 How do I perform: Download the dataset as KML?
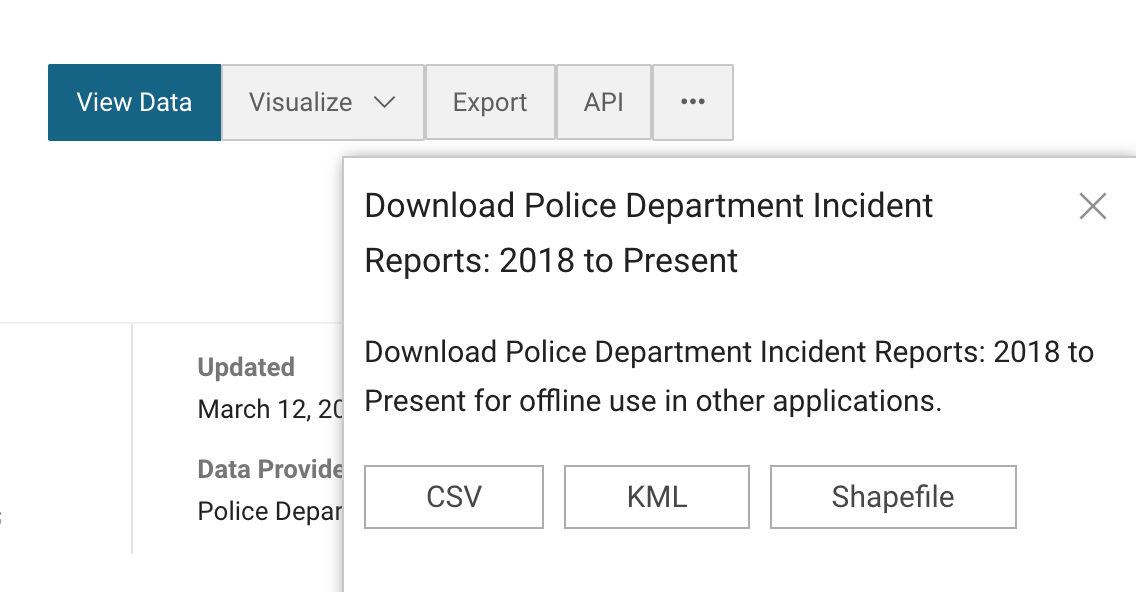[x=656, y=497]
